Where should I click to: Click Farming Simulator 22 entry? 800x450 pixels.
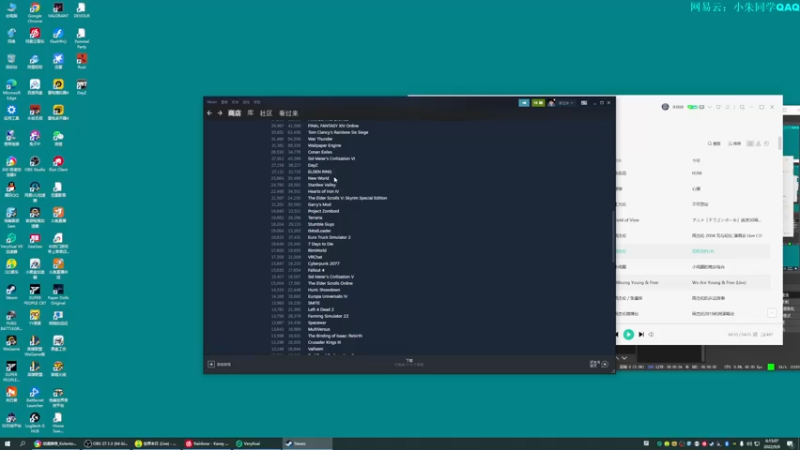point(328,316)
